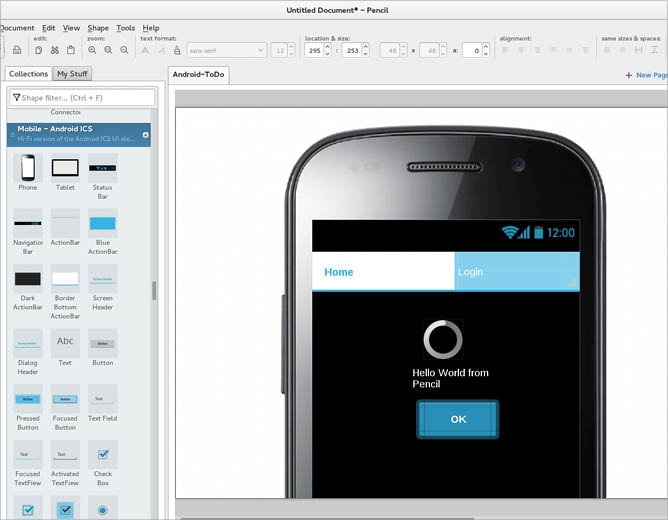Screen dimensions: 668x520
Task: Pick the Status Bar stencil
Action: [102, 168]
